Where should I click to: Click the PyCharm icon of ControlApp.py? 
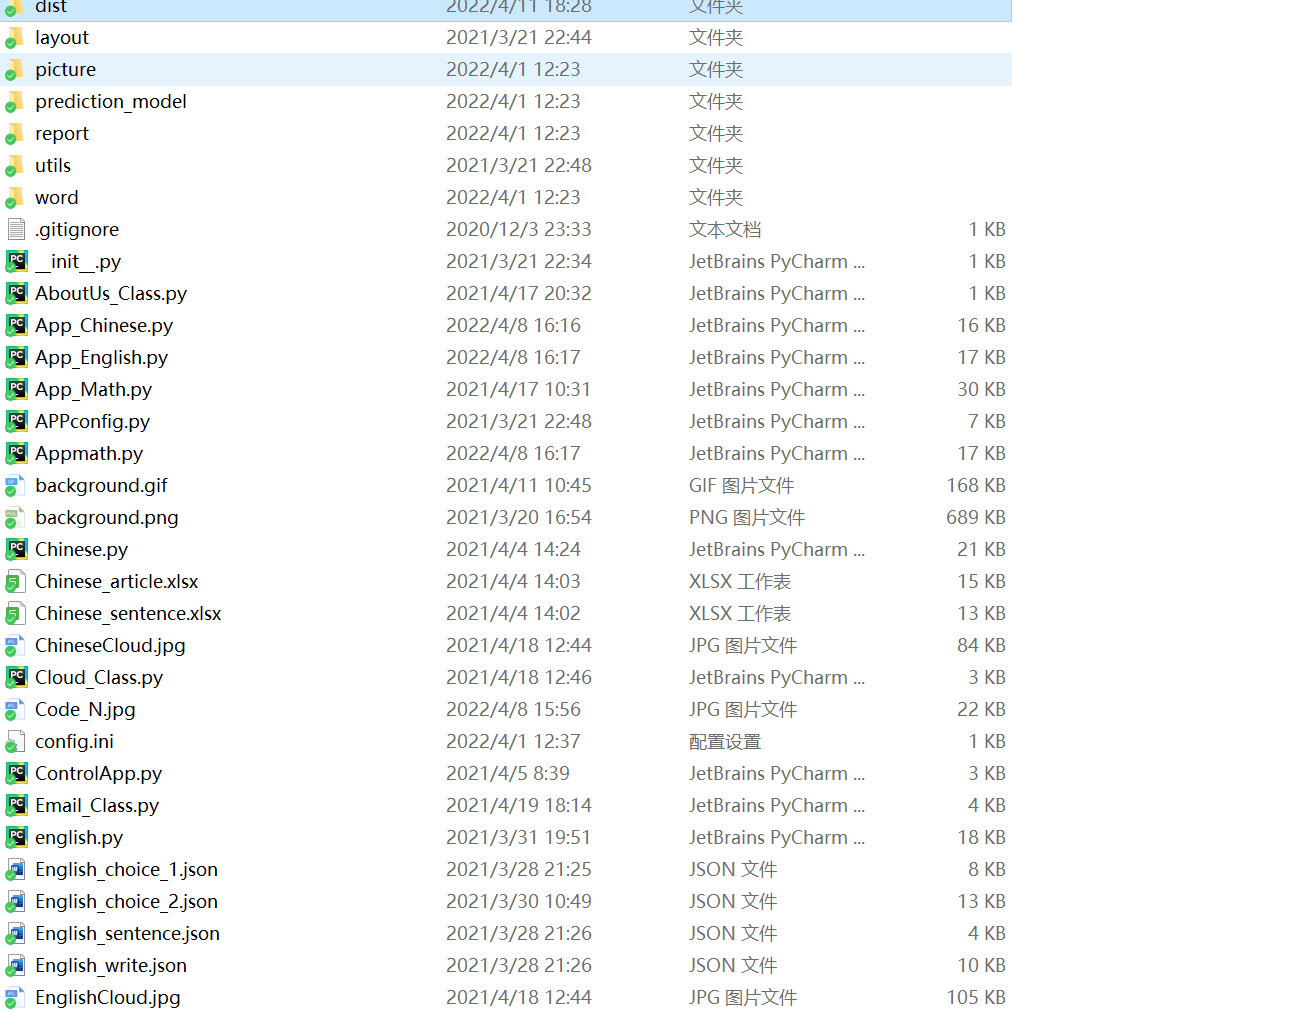[x=16, y=774]
